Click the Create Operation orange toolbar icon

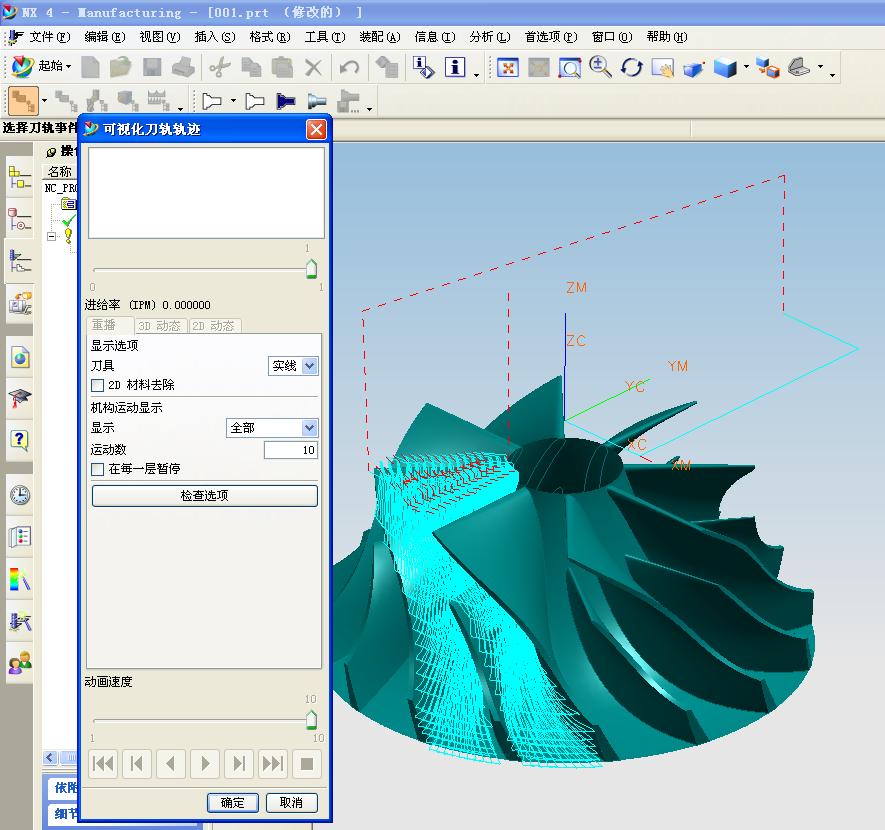point(23,102)
